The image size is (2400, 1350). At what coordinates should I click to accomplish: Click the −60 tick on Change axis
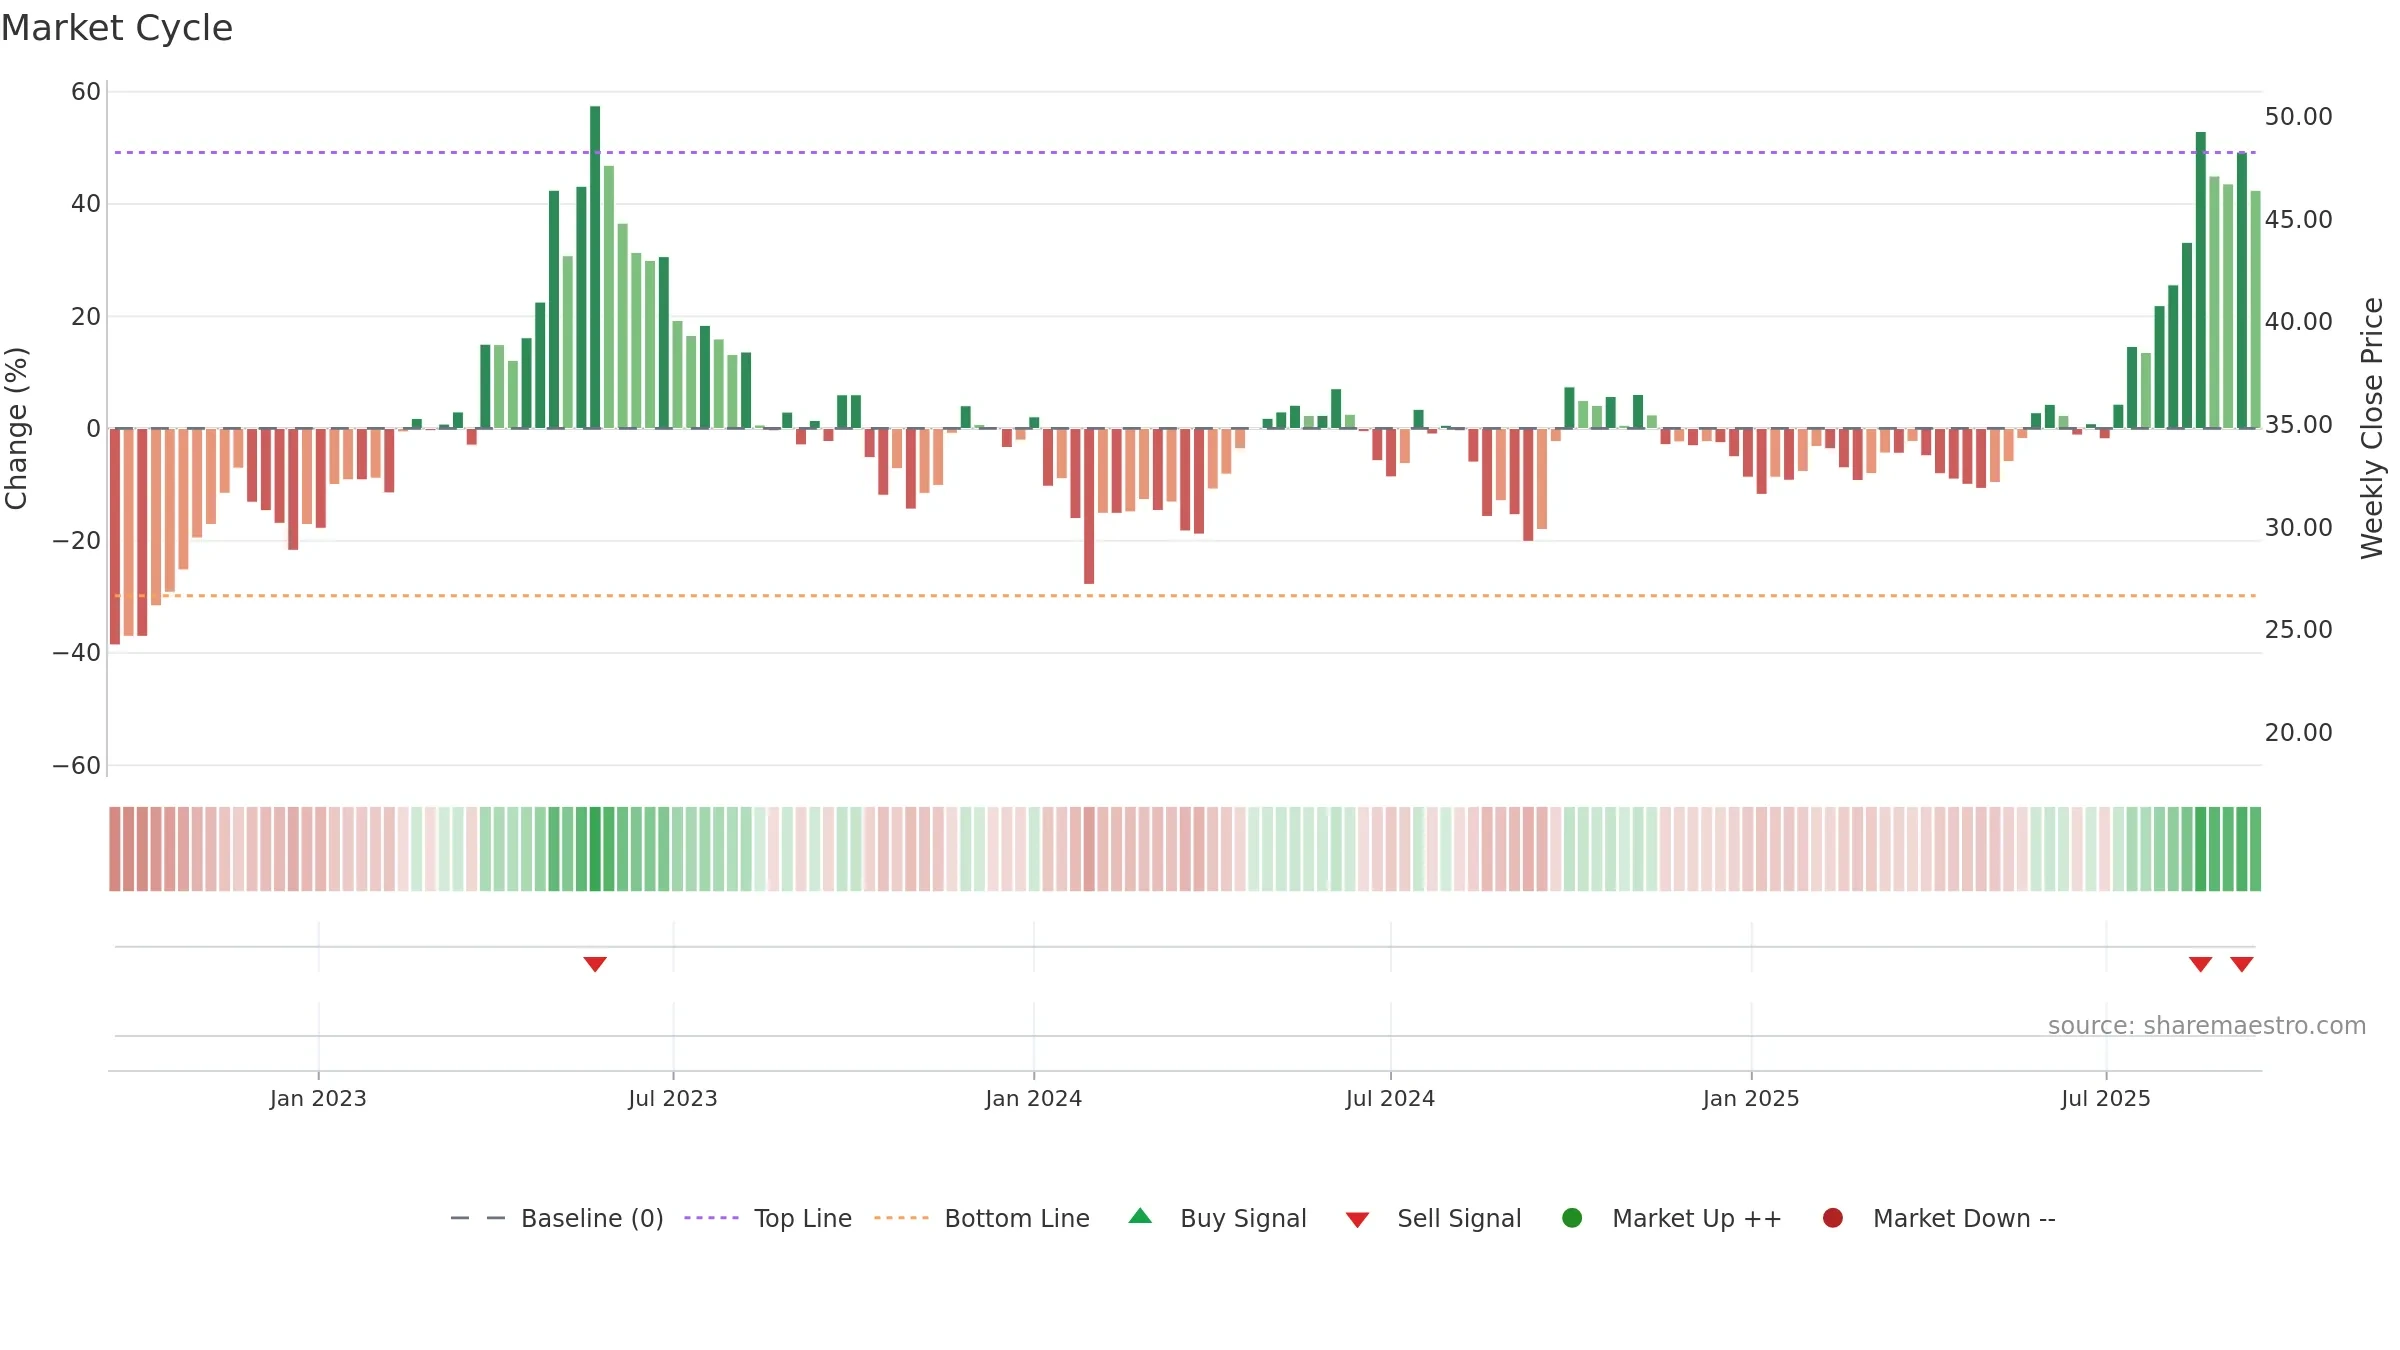(77, 765)
